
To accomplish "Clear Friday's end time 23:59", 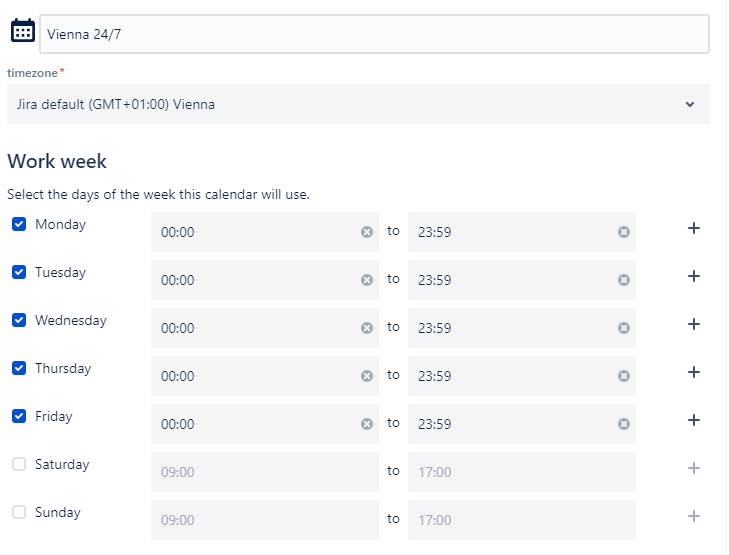I will pyautogui.click(x=624, y=424).
